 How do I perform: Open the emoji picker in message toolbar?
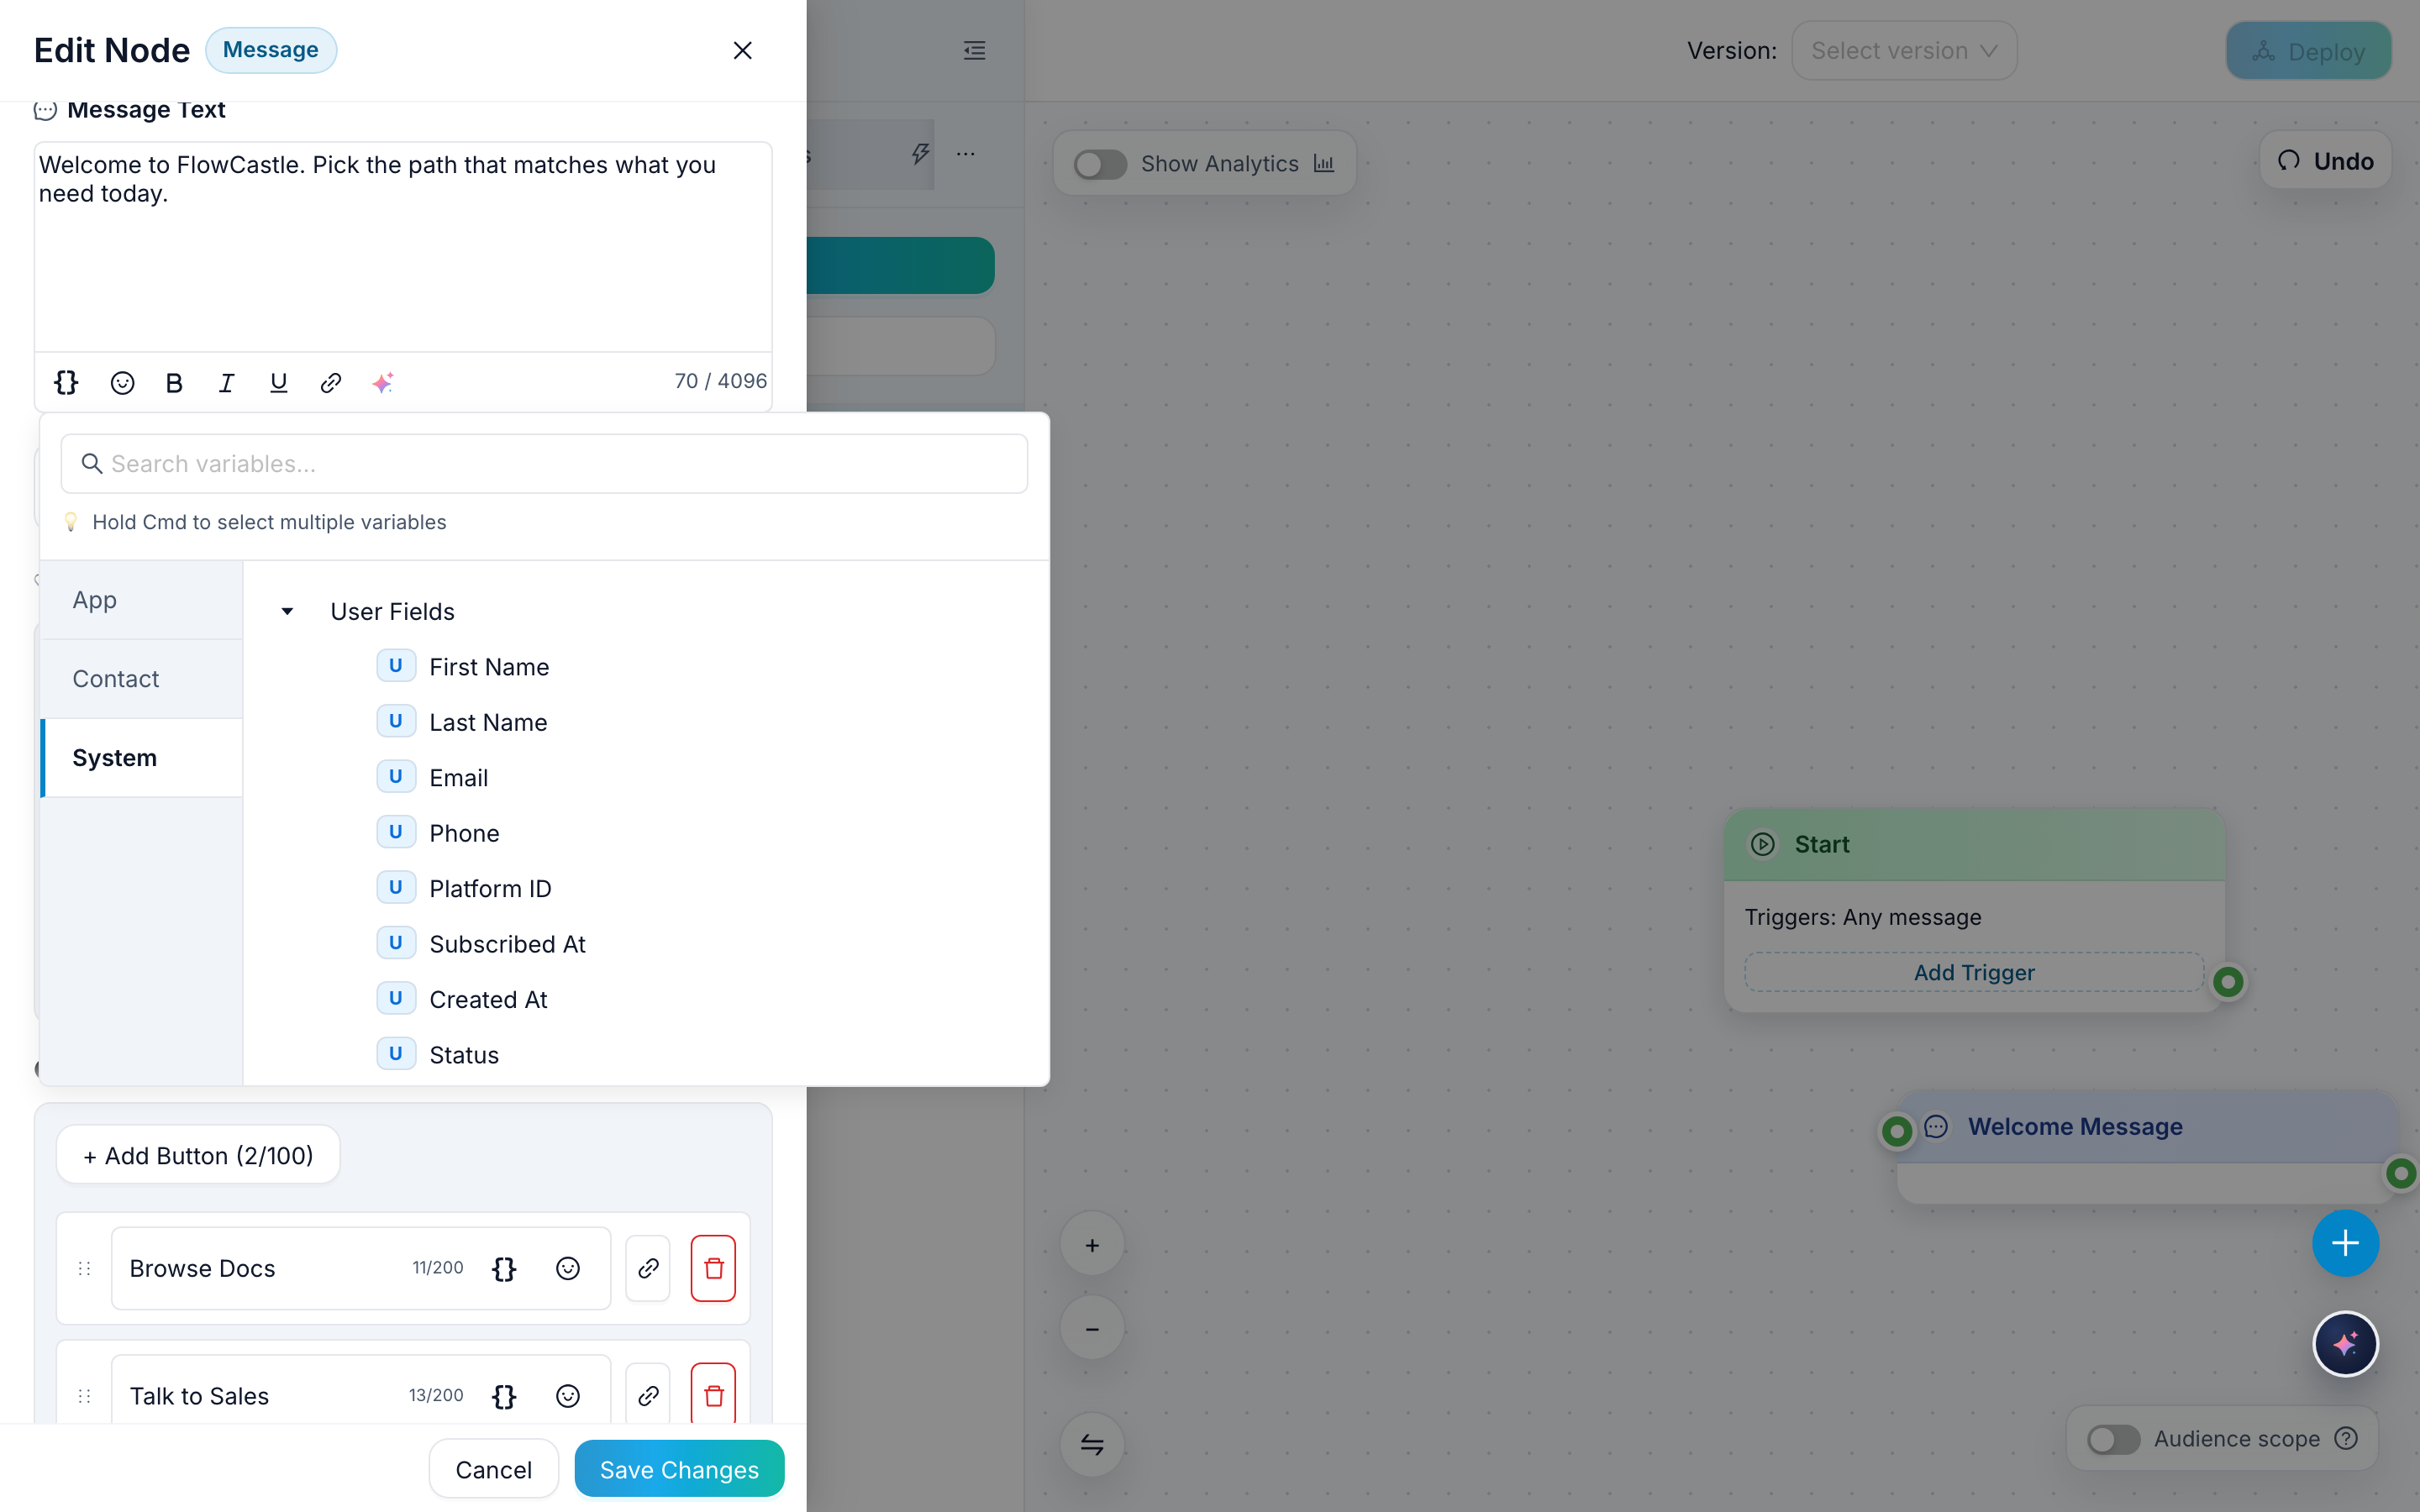click(x=122, y=382)
